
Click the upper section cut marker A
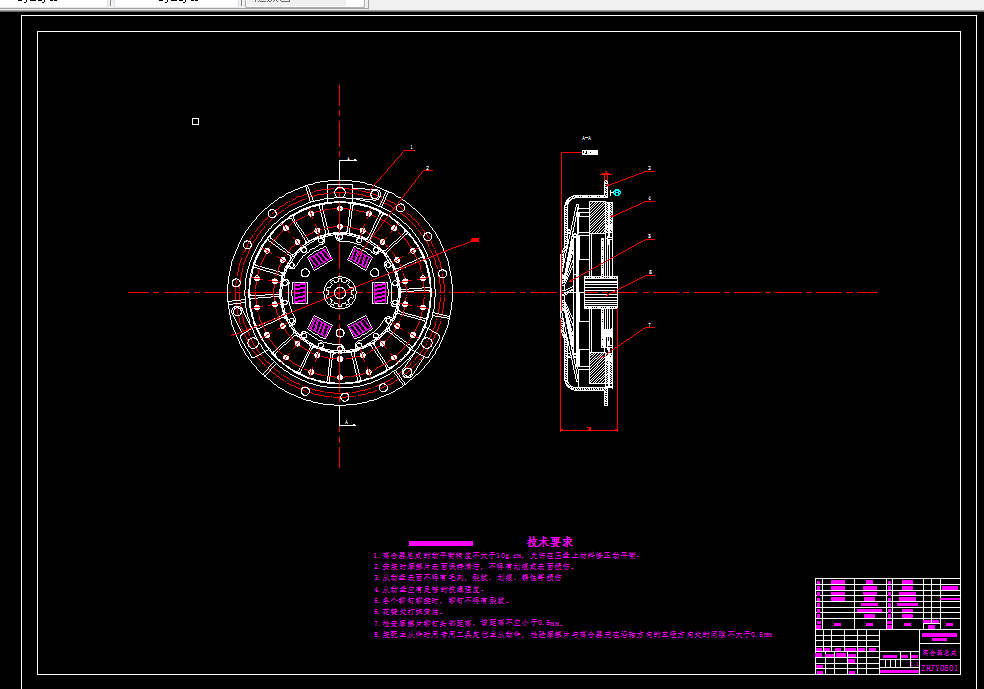[349, 159]
